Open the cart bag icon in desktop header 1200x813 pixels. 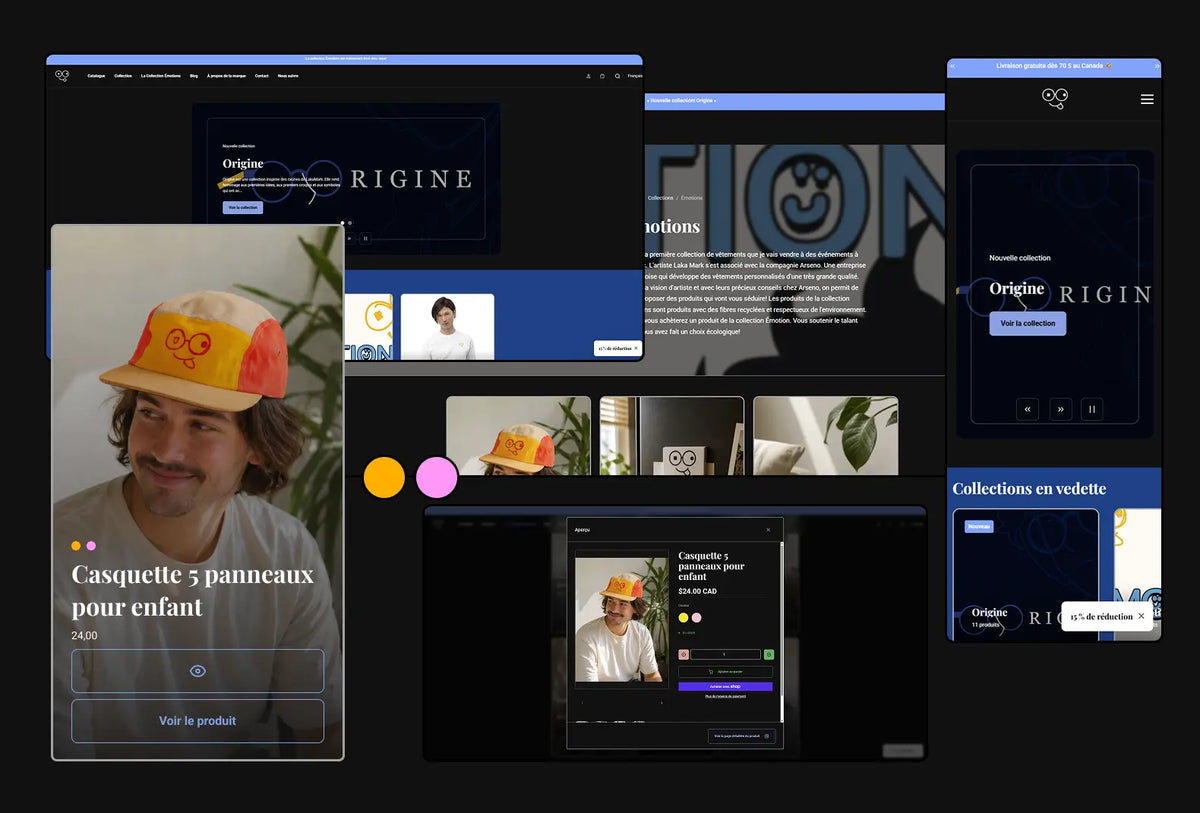(602, 76)
